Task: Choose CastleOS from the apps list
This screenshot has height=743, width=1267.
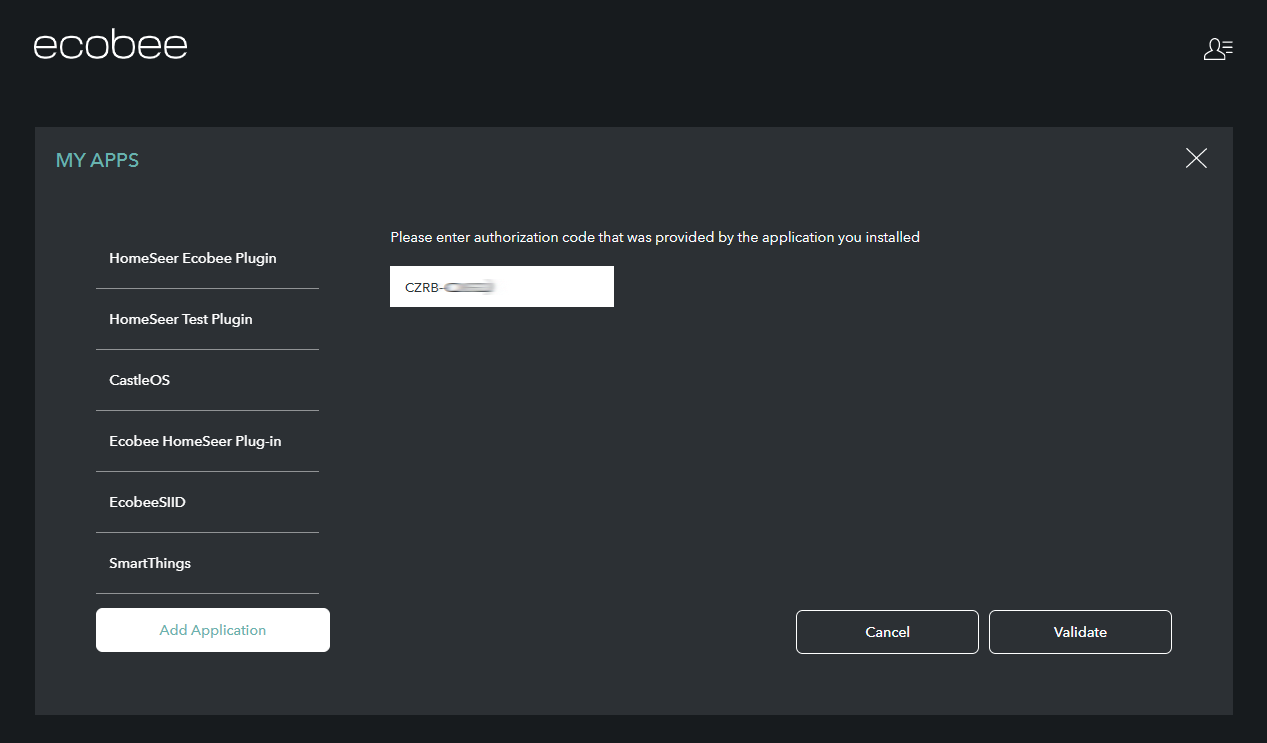Action: point(140,380)
